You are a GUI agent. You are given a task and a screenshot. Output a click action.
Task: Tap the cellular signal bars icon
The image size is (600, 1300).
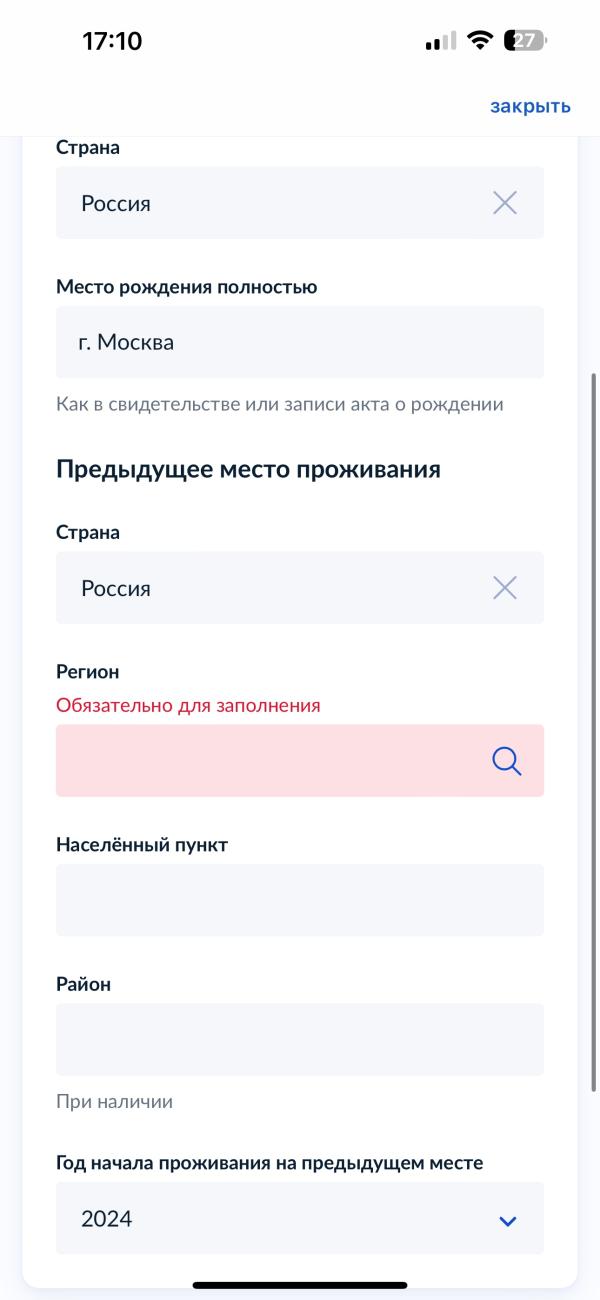[440, 42]
